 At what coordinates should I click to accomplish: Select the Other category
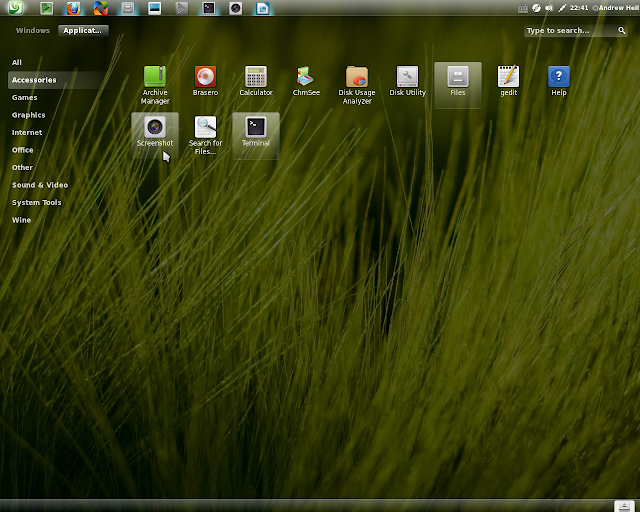pos(22,168)
